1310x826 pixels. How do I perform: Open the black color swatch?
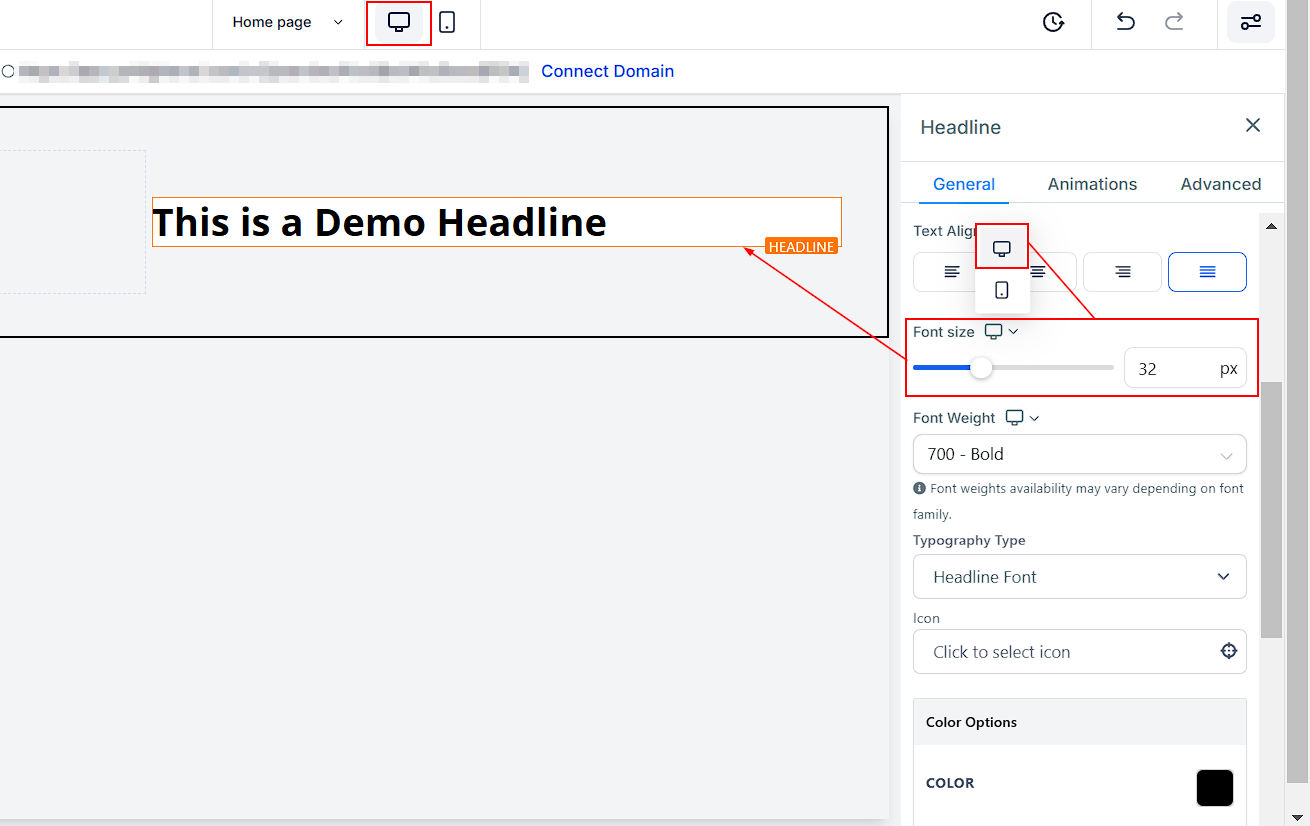pos(1215,788)
